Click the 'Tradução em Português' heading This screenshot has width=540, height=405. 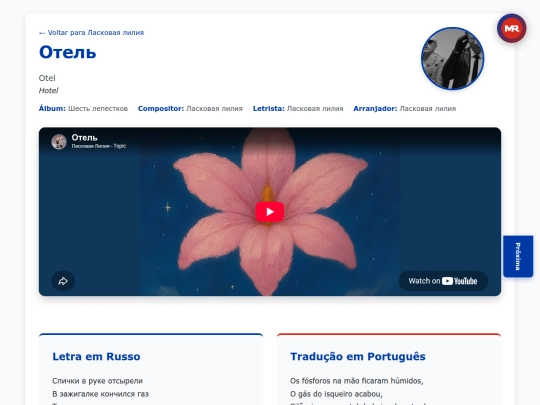point(358,356)
